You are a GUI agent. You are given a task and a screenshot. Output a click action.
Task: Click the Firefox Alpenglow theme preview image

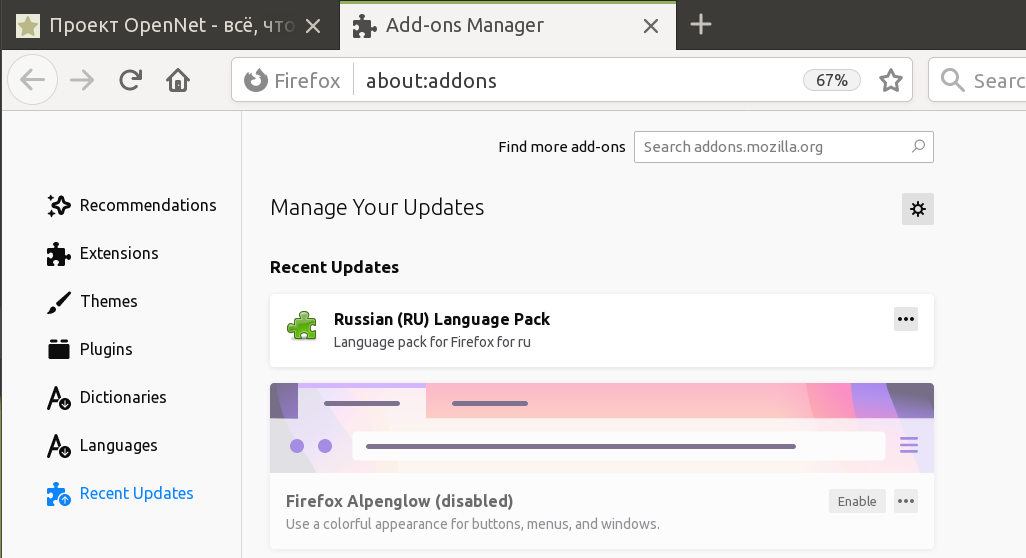point(601,428)
